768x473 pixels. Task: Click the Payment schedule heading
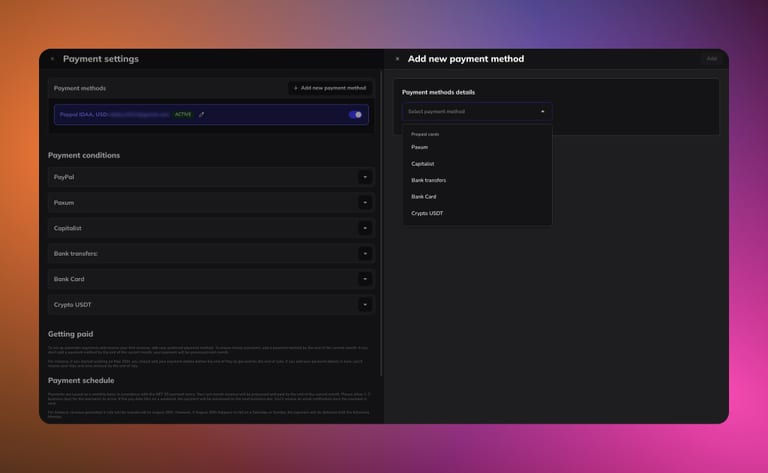coord(81,380)
